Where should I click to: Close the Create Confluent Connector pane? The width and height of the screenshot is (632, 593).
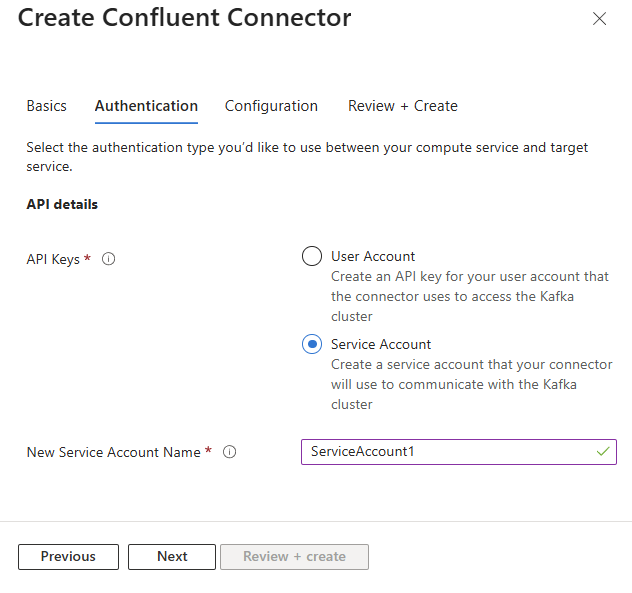[600, 19]
